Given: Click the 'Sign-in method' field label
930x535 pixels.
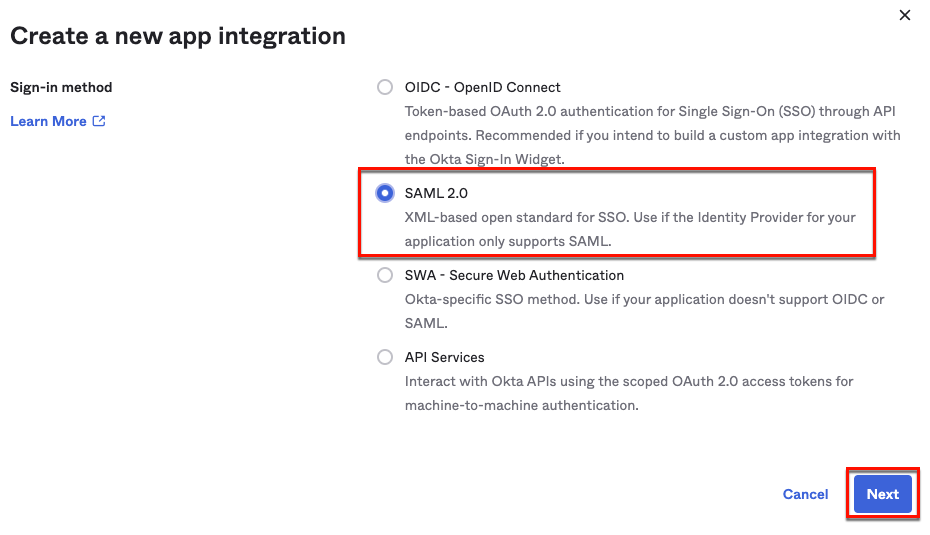Looking at the screenshot, I should click(61, 87).
